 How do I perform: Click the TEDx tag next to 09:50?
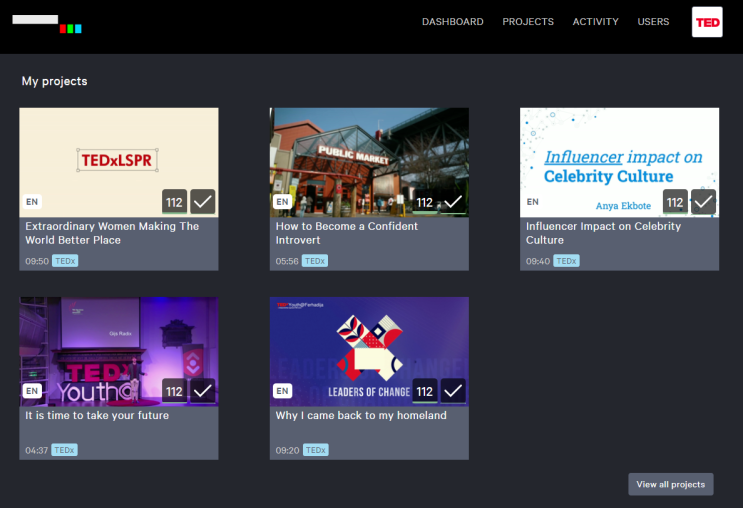[x=65, y=261]
